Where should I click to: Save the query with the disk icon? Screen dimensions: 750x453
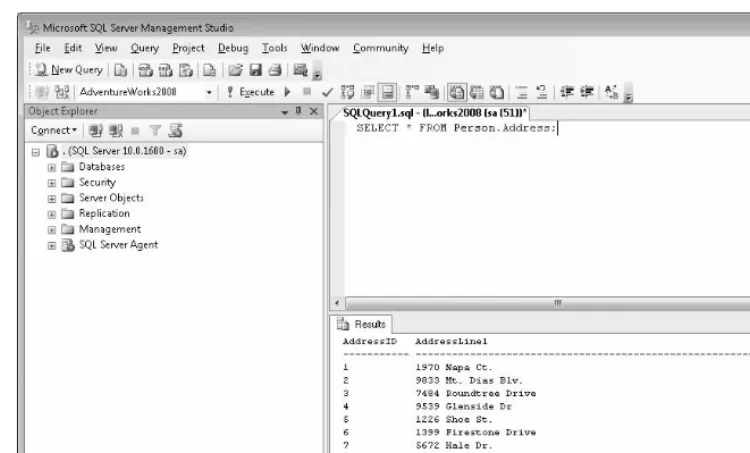(255, 70)
